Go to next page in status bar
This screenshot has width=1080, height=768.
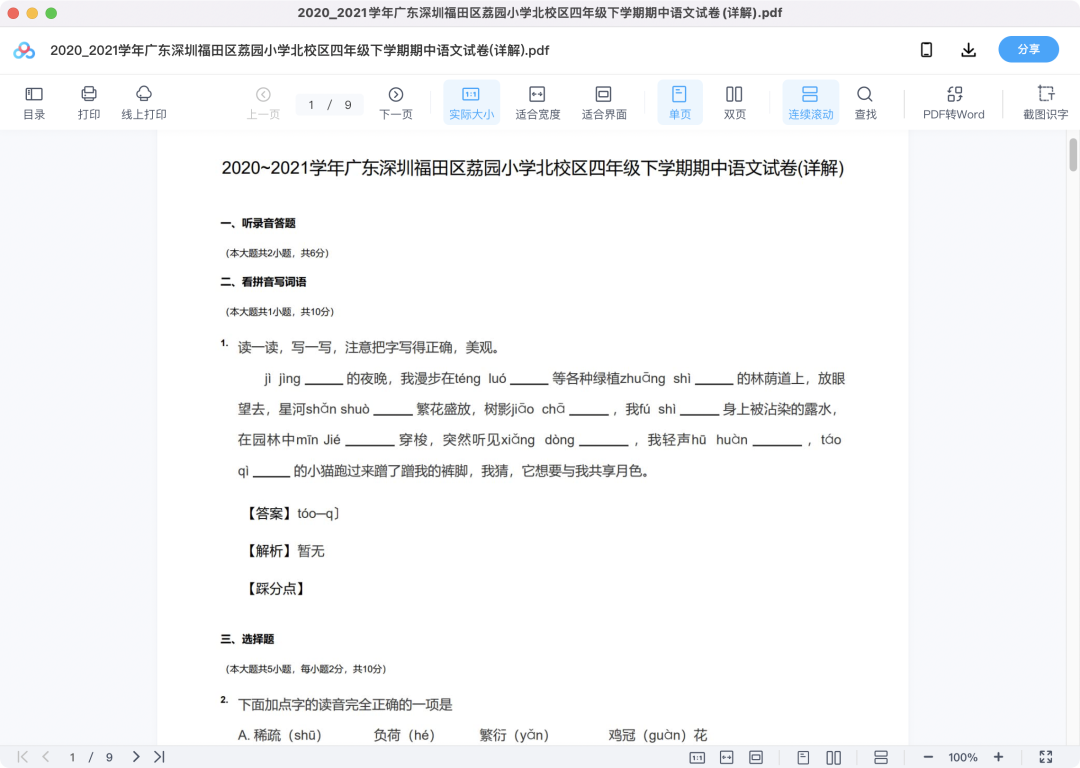136,757
